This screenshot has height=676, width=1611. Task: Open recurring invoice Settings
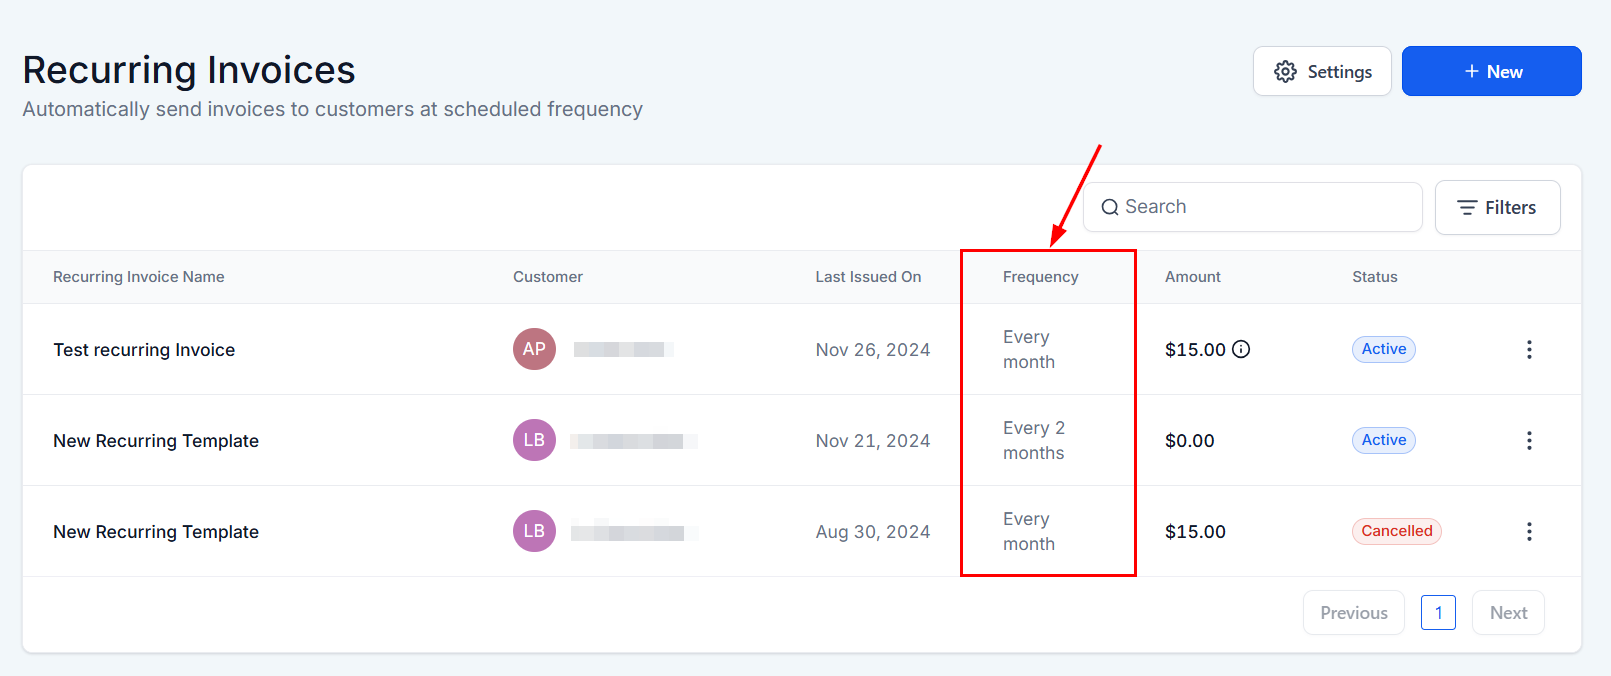point(1322,71)
